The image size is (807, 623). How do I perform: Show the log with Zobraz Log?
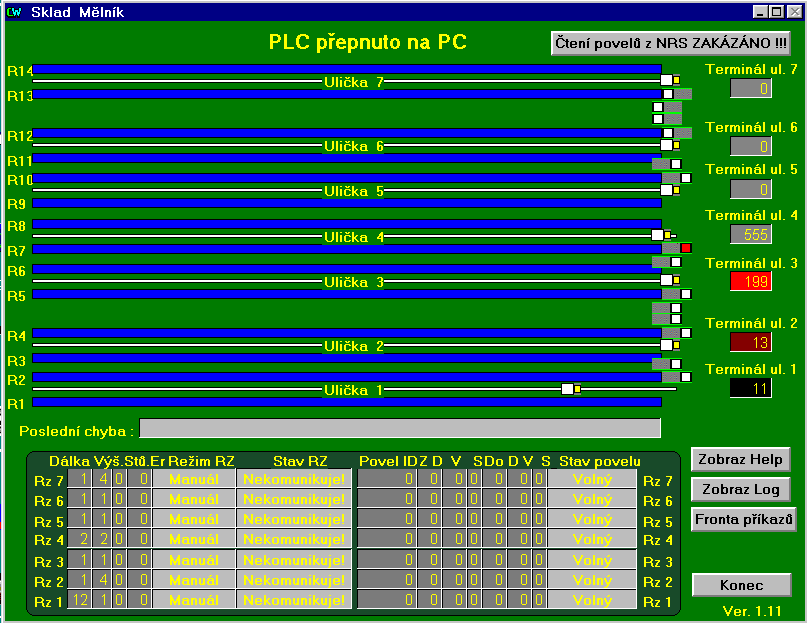[x=741, y=490]
